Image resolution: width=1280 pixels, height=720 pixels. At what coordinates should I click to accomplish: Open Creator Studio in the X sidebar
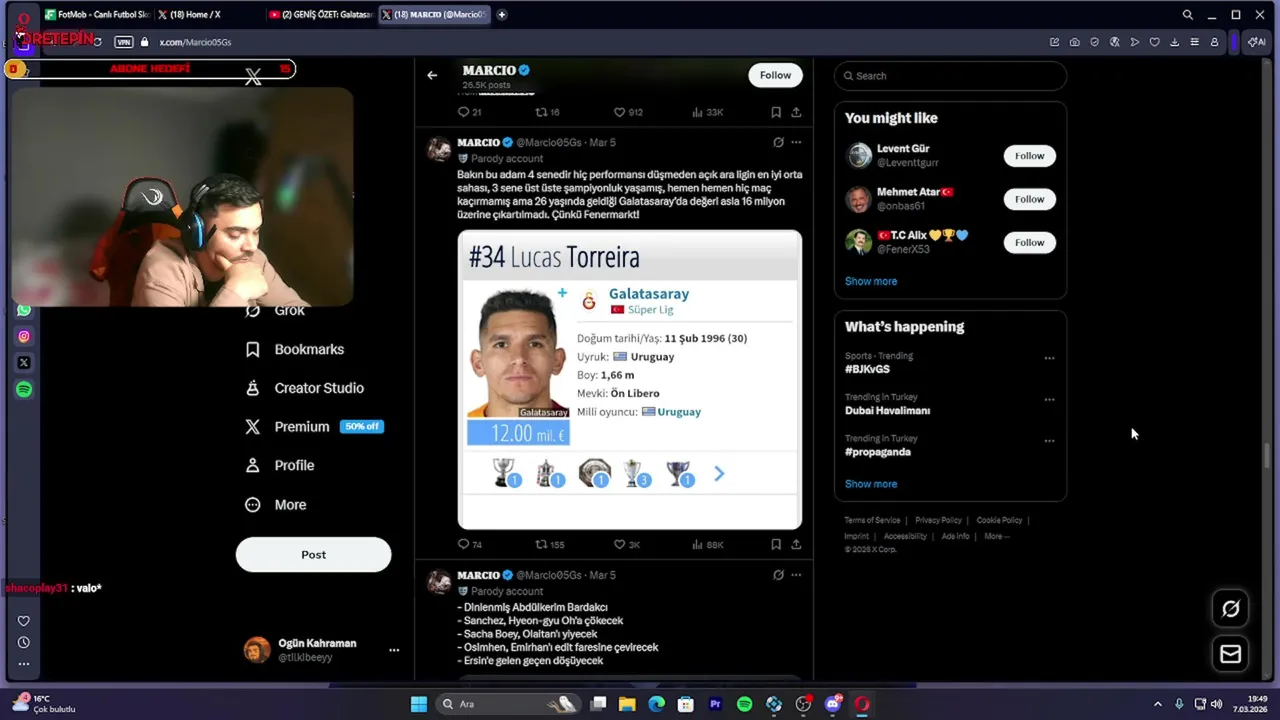[305, 388]
